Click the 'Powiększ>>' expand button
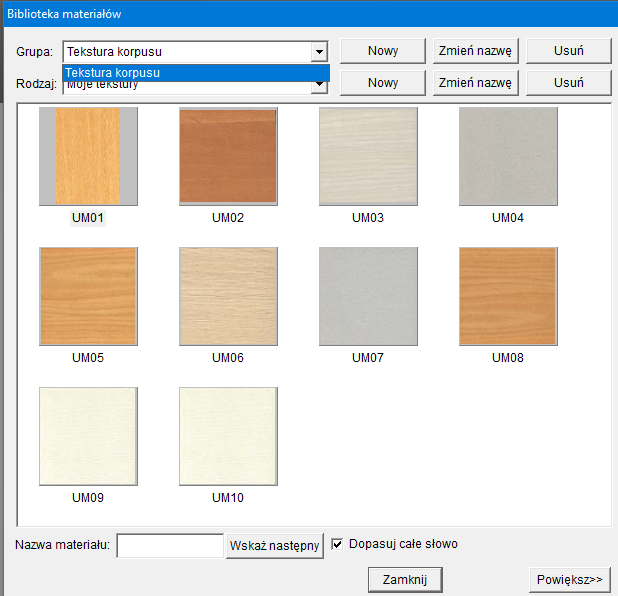 569,579
